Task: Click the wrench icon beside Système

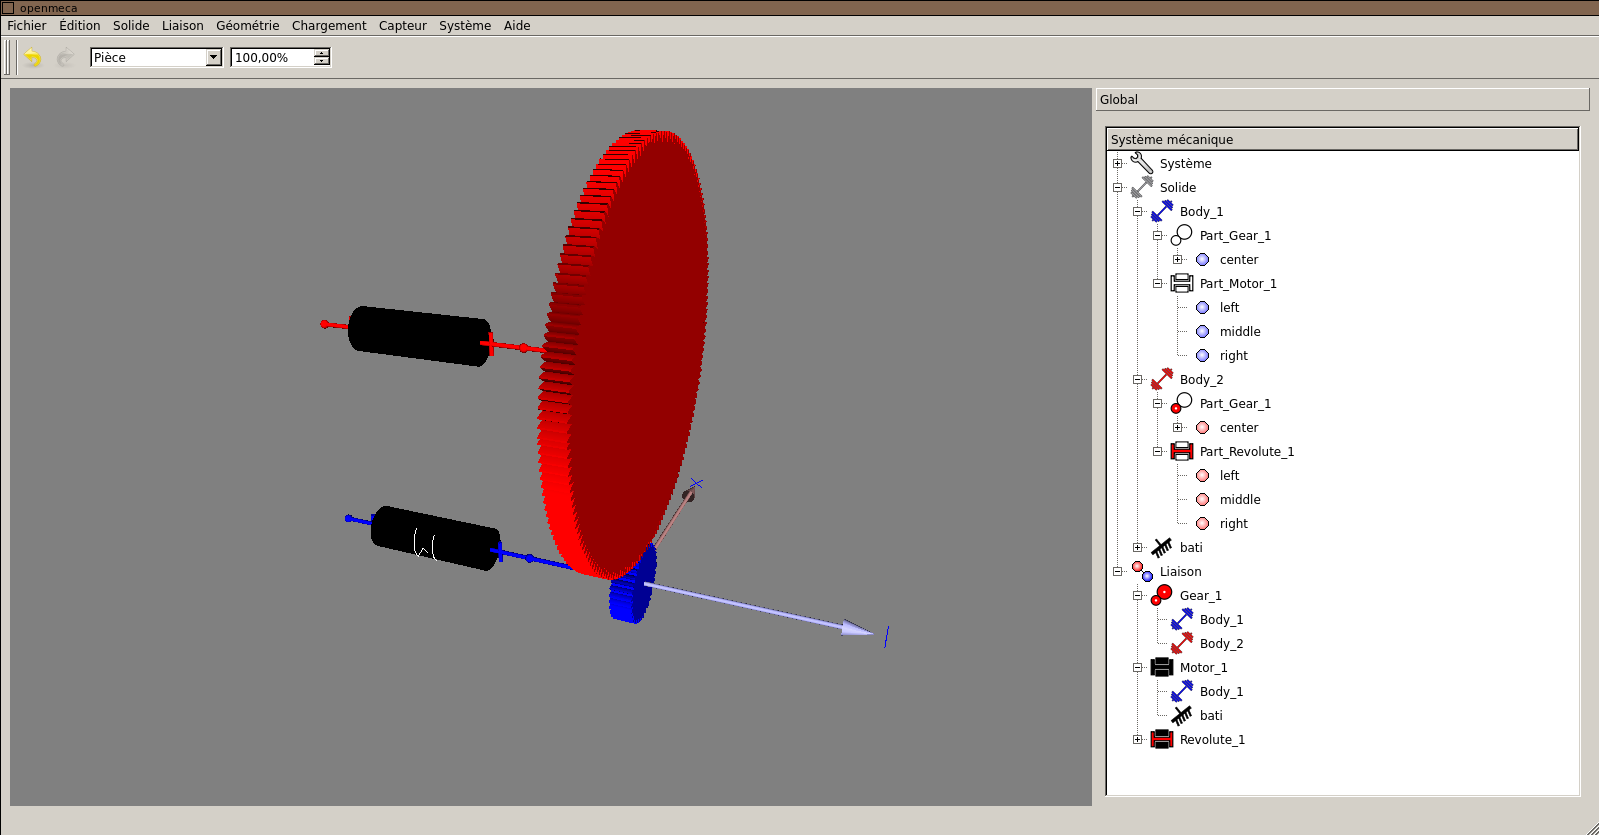Action: 1142,163
